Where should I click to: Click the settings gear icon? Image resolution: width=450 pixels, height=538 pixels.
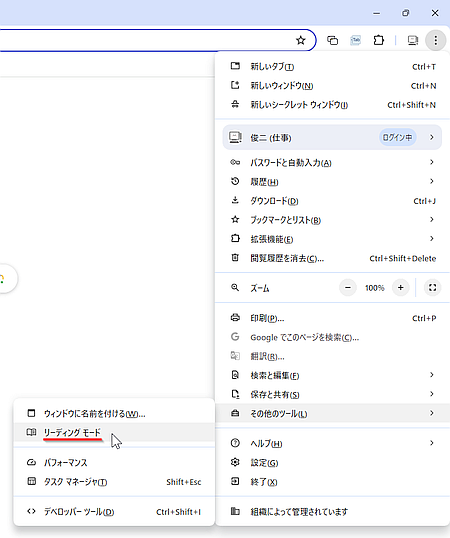235,462
